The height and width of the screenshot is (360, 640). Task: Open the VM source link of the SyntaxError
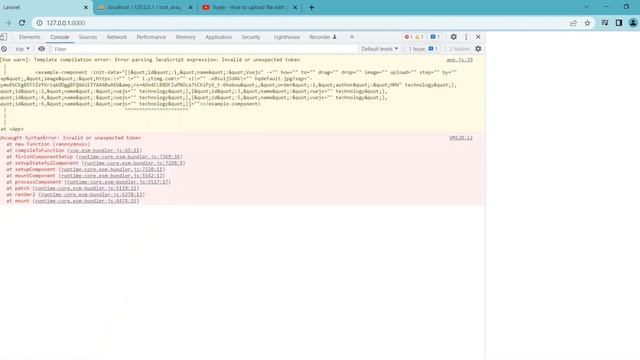point(461,138)
